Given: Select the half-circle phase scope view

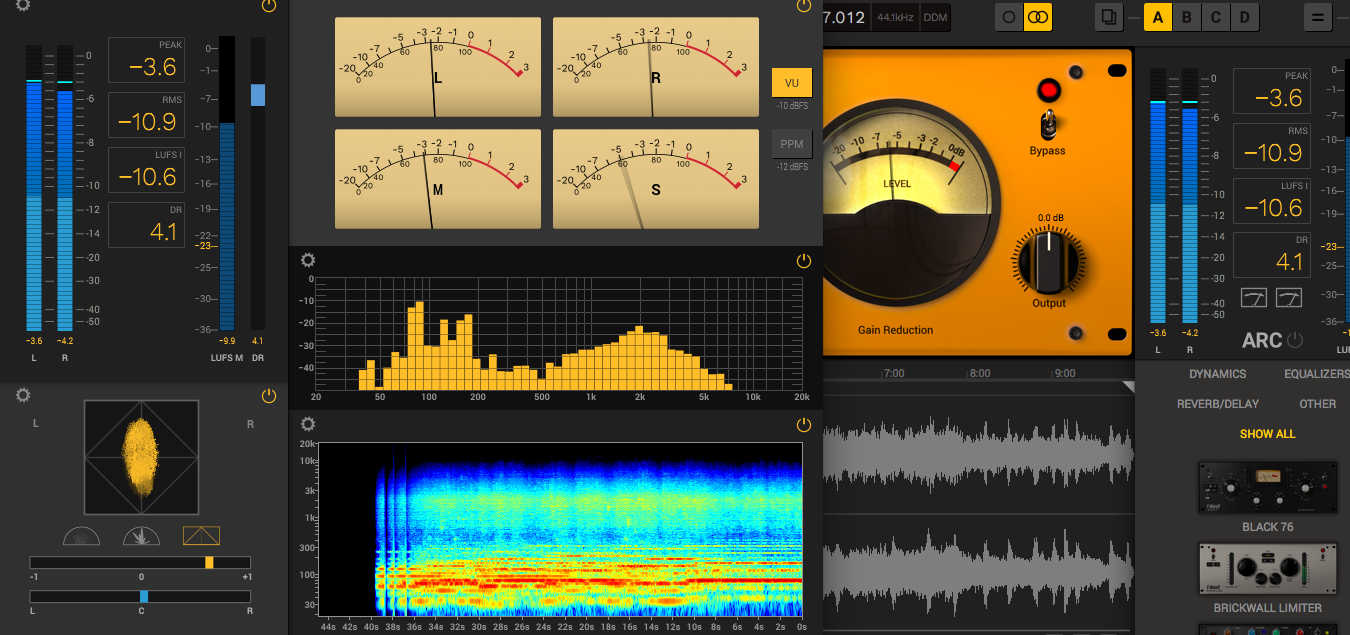Looking at the screenshot, I should 81,537.
